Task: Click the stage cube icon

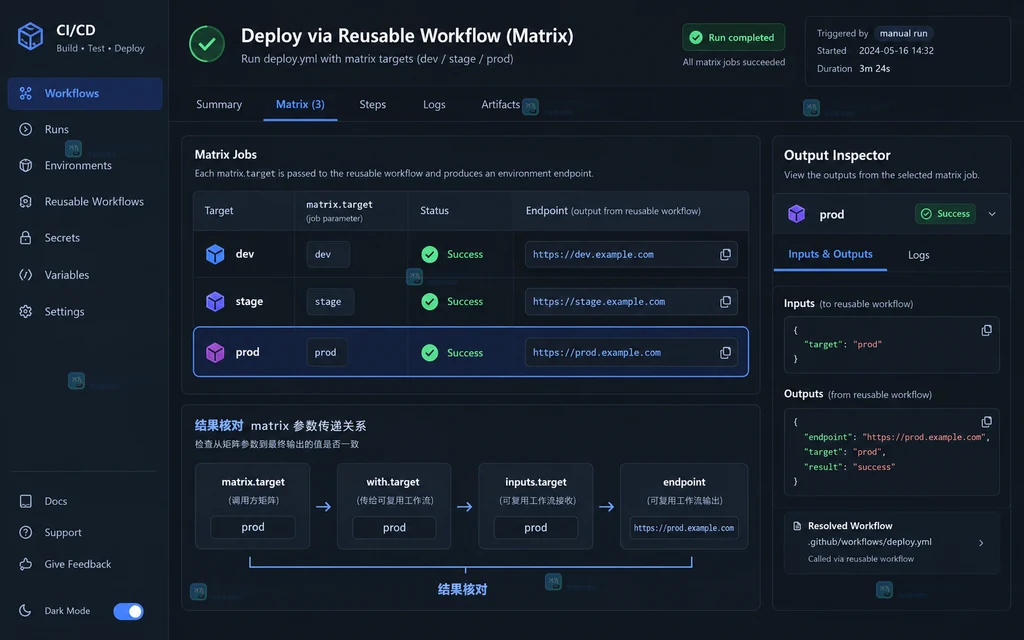Action: (x=215, y=302)
